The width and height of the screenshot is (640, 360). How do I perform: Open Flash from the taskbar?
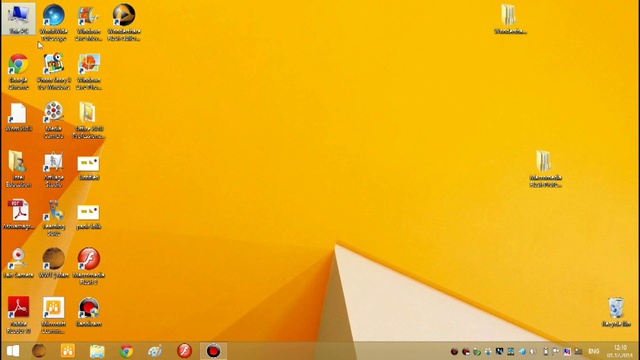pyautogui.click(x=184, y=351)
